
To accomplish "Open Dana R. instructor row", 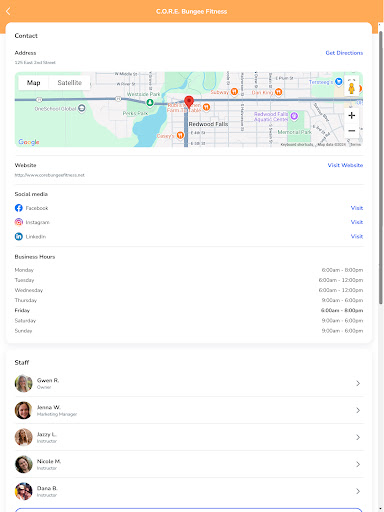I will coord(189,491).
